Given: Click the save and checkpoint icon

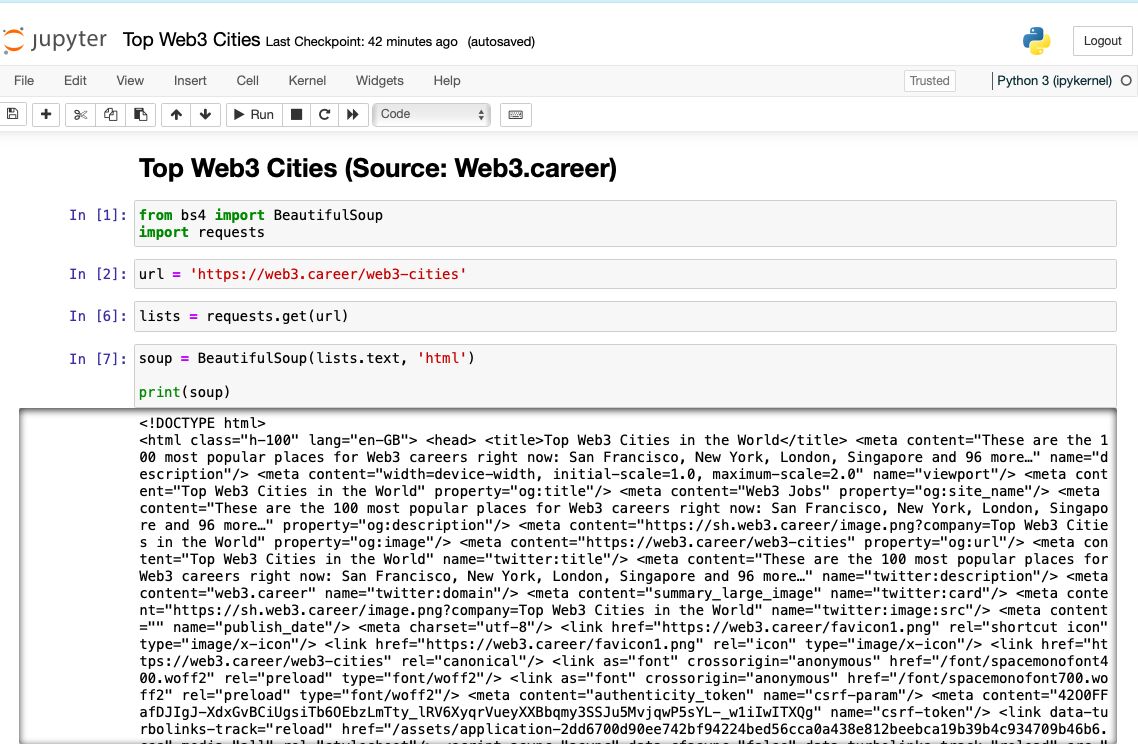Looking at the screenshot, I should tap(13, 114).
